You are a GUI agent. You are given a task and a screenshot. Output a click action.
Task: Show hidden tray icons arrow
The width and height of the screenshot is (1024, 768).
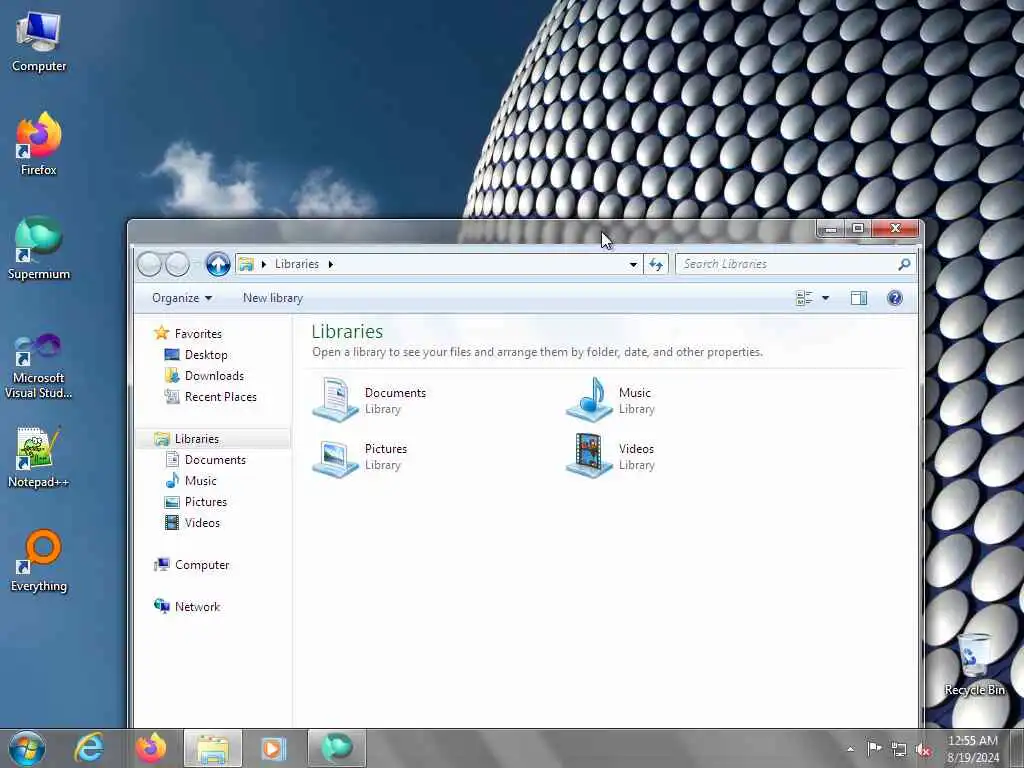pos(850,749)
